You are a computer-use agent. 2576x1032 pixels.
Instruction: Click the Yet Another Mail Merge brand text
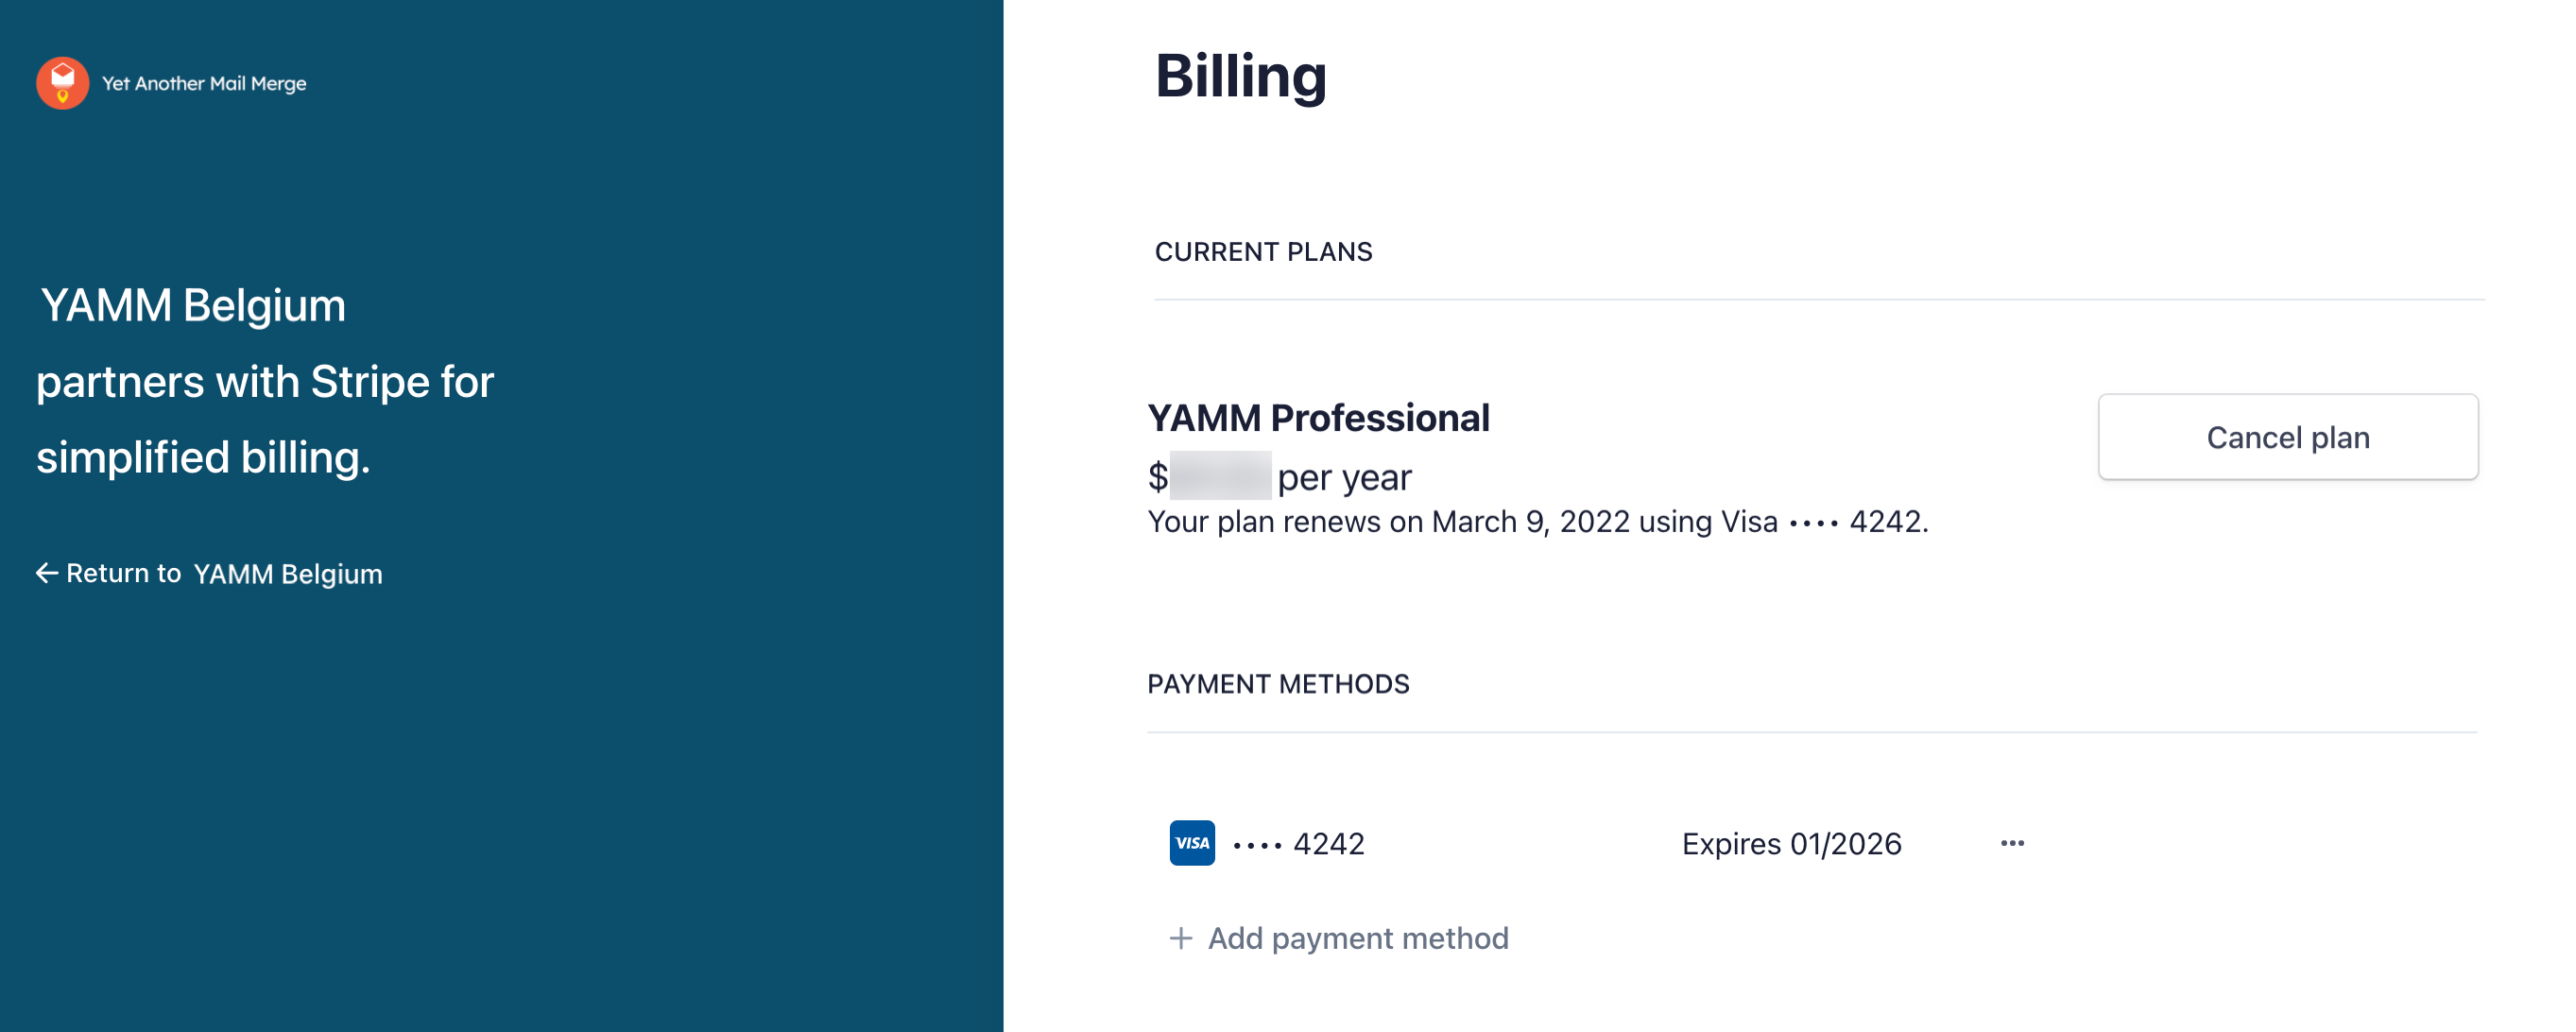pyautogui.click(x=204, y=84)
